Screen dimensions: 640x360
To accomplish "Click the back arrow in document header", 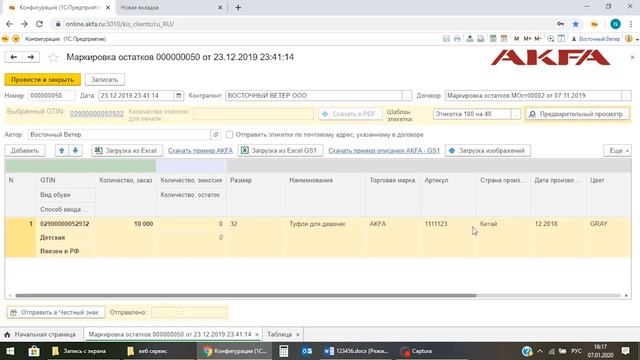I will tap(13, 57).
